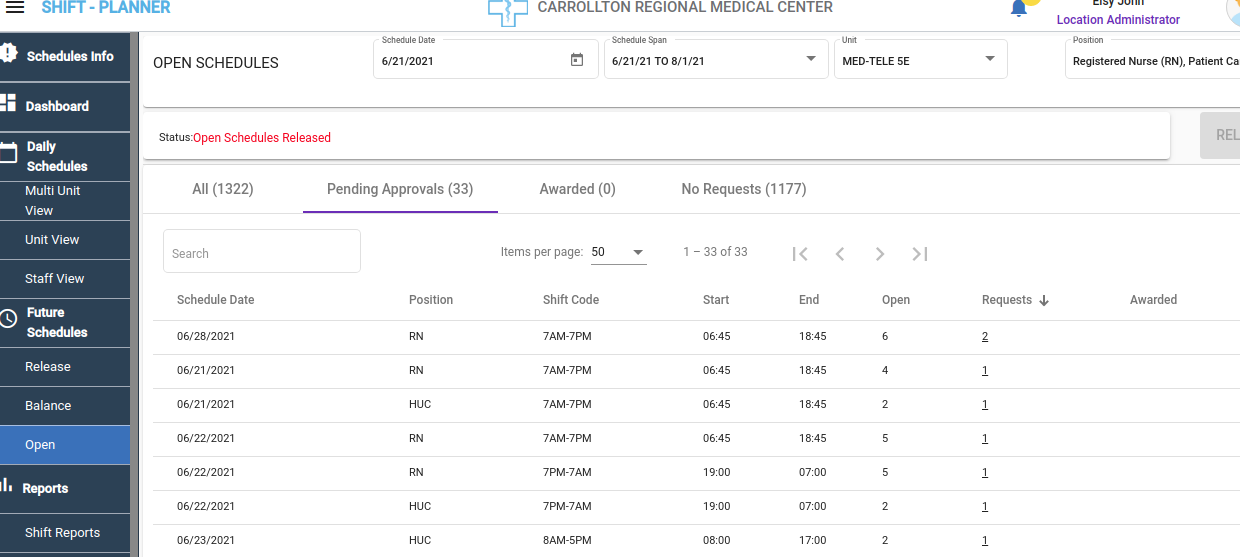Open requests link for 06/28/2021 RN shift

[x=985, y=337]
